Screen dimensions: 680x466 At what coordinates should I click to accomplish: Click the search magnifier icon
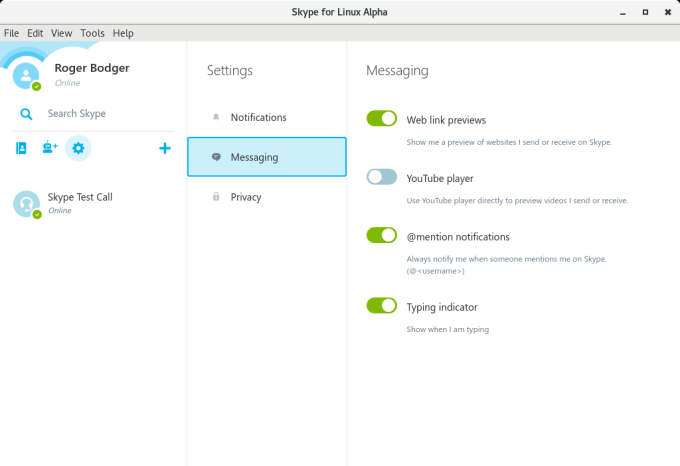click(x=26, y=114)
